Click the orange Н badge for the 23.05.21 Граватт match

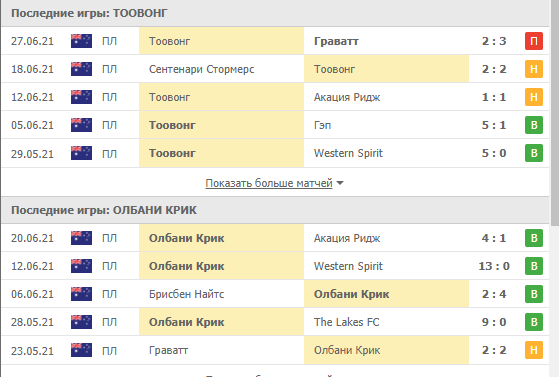pyautogui.click(x=534, y=350)
